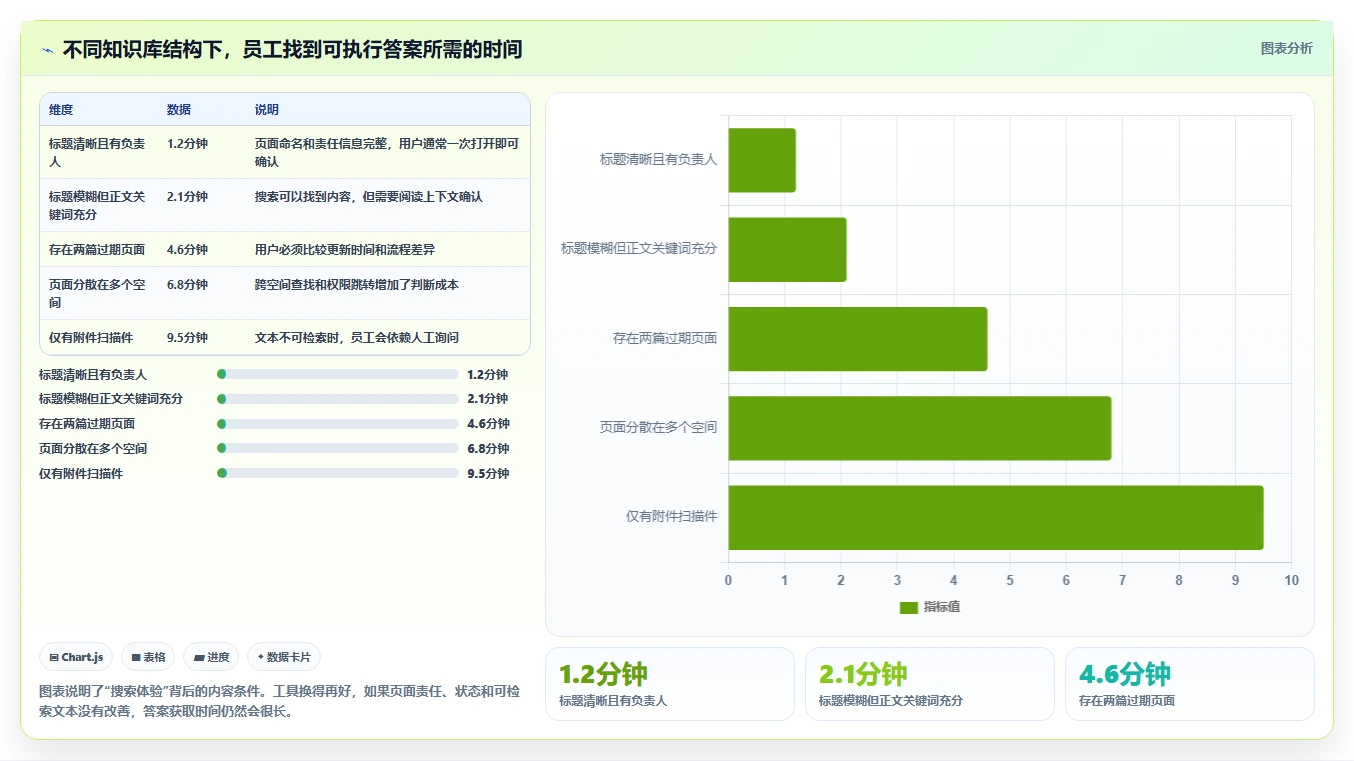
Task: Select the 数据卡片 tag chip
Action: tap(284, 657)
